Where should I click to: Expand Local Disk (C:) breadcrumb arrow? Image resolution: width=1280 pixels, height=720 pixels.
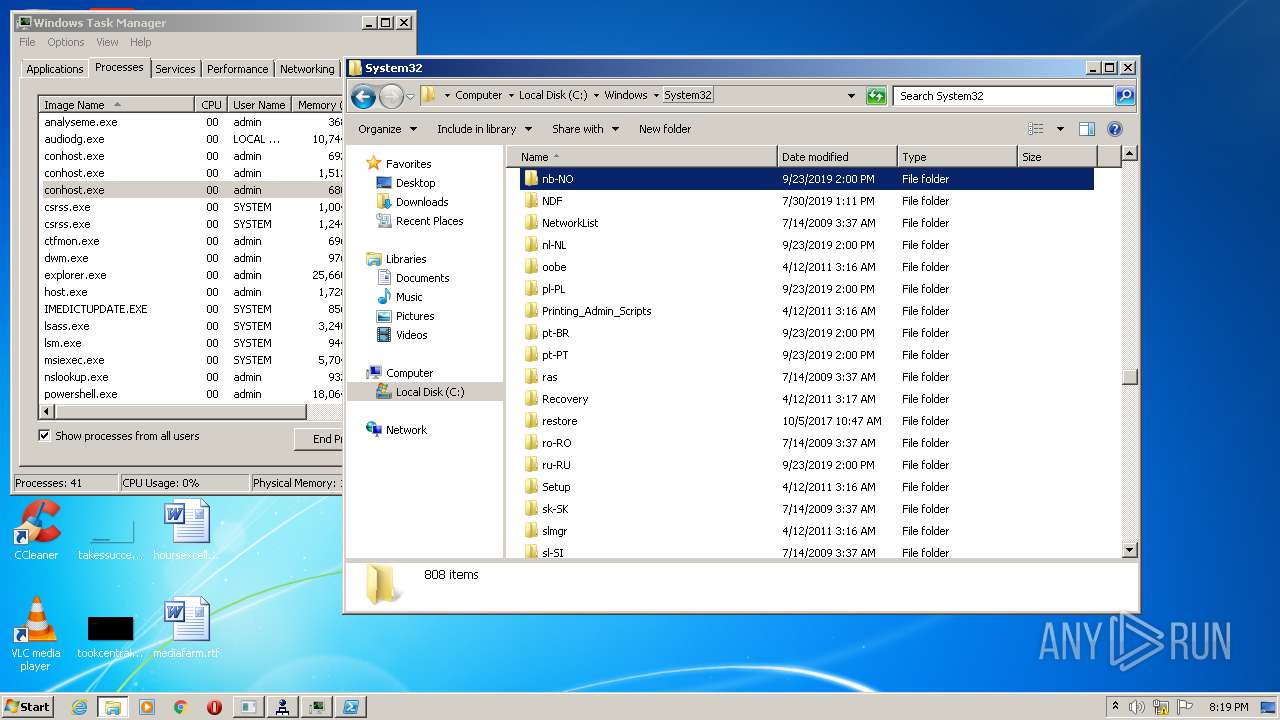tap(596, 96)
